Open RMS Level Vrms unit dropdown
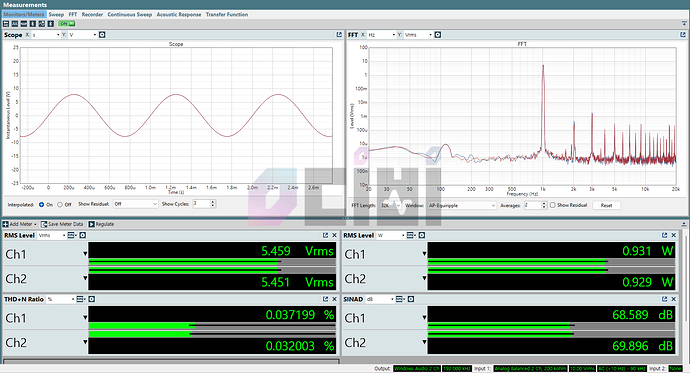690x373 pixels. 52,235
